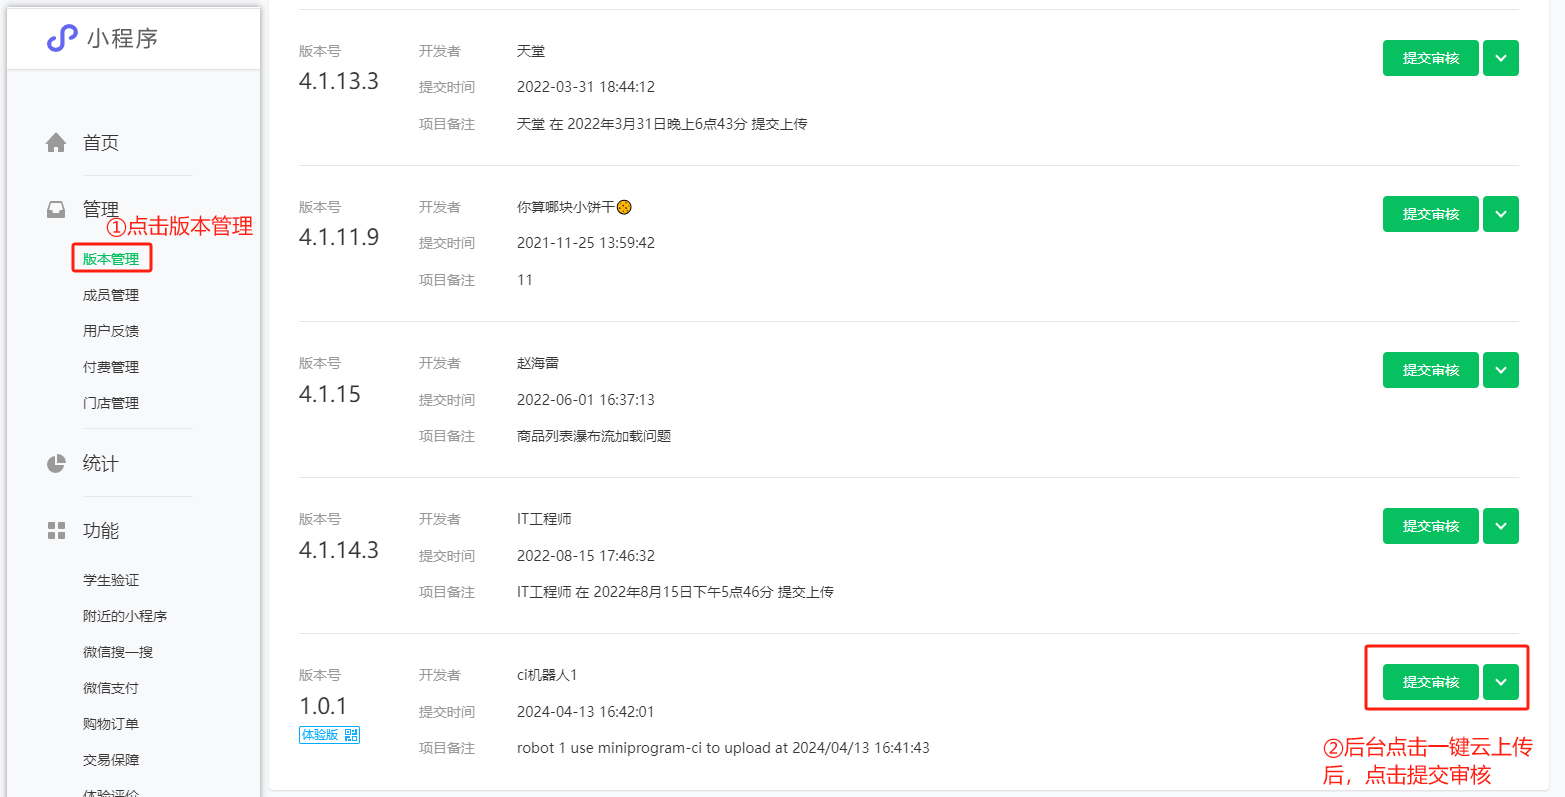Click 提交审核 button for version 4.1.13.3
The image size is (1565, 797).
coord(1430,58)
